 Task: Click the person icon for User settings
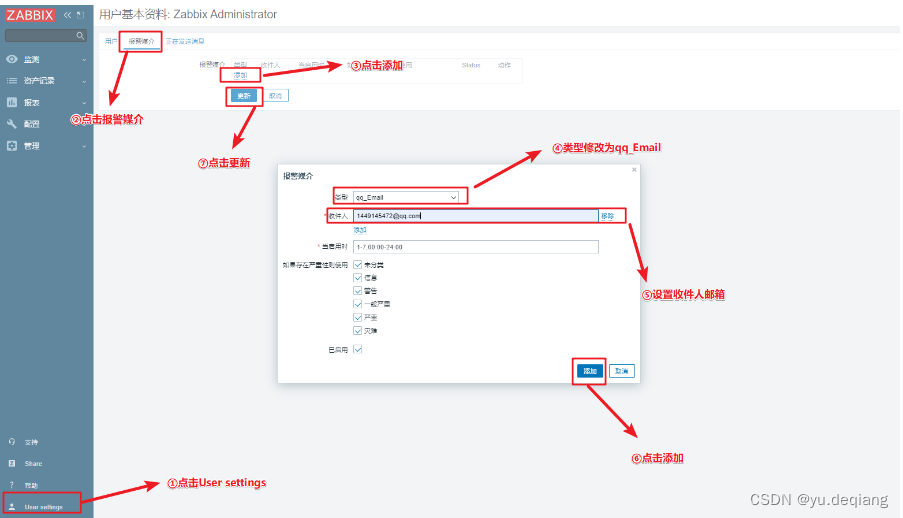coord(12,507)
